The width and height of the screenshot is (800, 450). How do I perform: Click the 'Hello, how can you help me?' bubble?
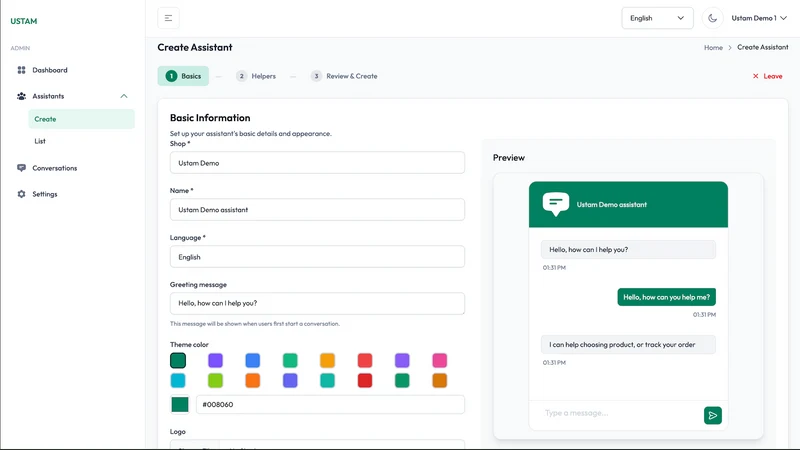(x=666, y=297)
